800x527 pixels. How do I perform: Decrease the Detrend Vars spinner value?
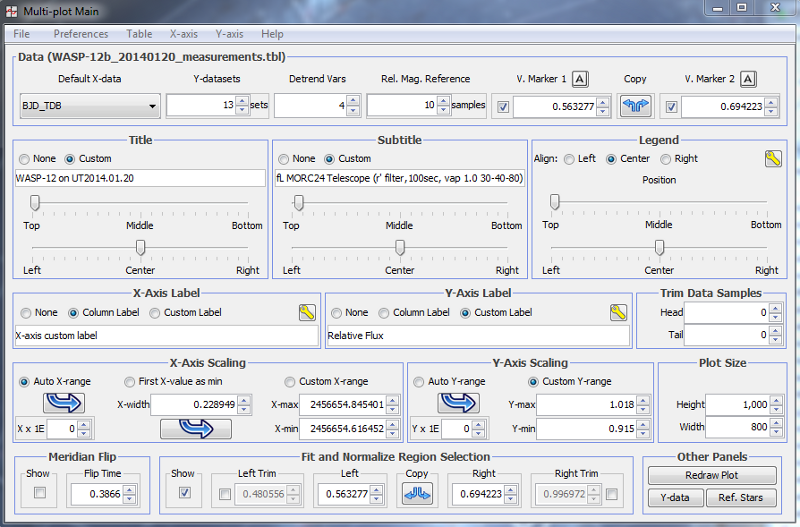[353, 110]
